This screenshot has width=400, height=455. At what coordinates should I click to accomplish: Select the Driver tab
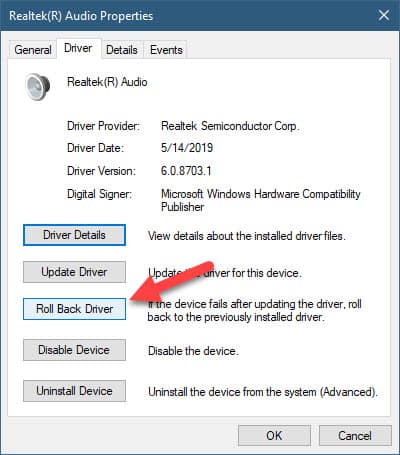point(78,48)
